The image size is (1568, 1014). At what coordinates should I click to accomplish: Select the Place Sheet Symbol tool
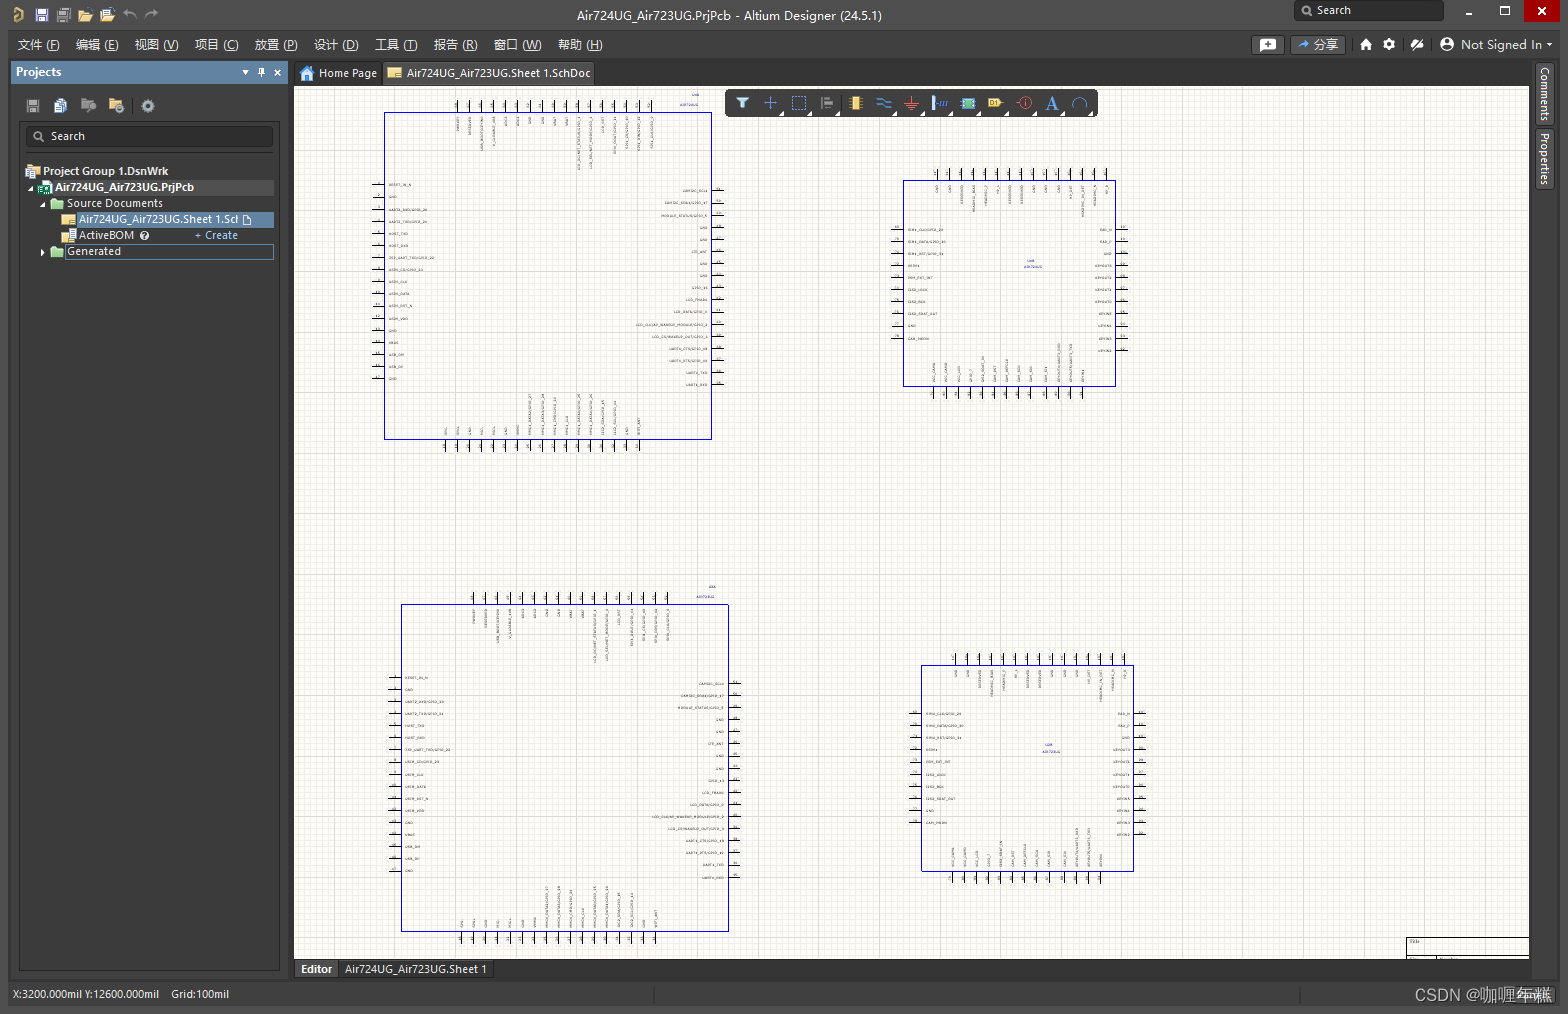click(x=968, y=103)
